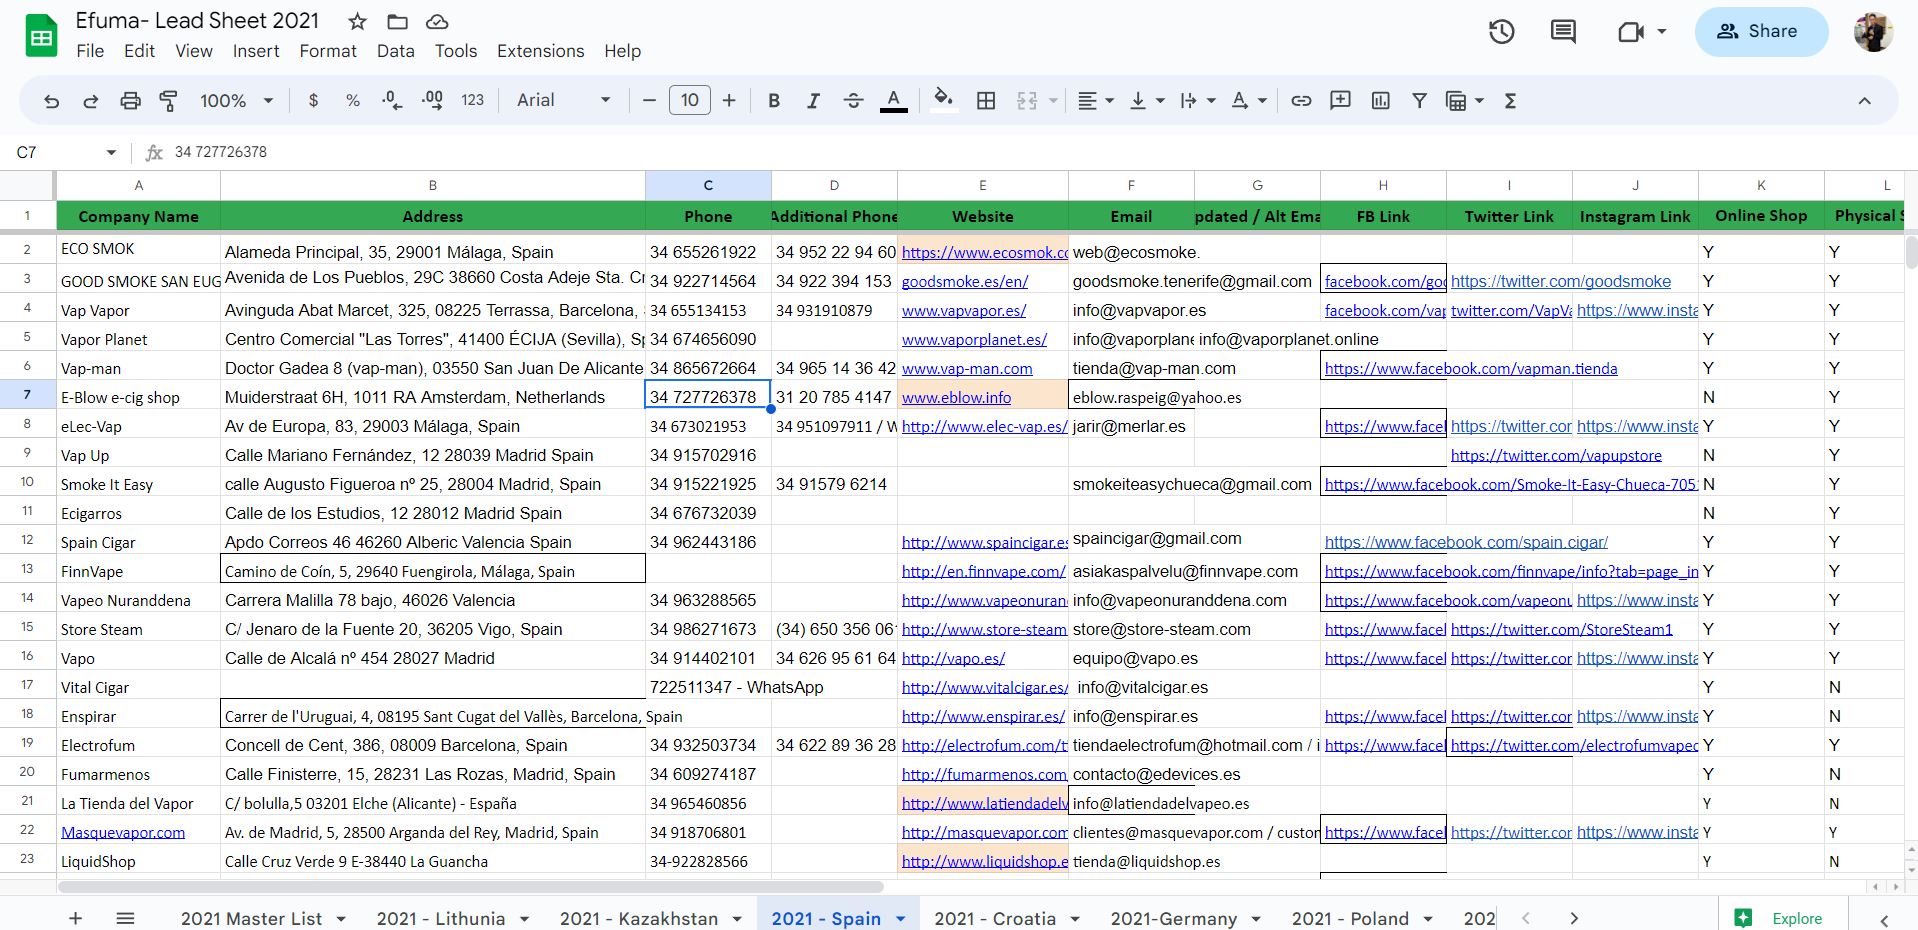Open the www.eblow.info website link
Viewport: 1918px width, 930px height.
click(x=956, y=397)
